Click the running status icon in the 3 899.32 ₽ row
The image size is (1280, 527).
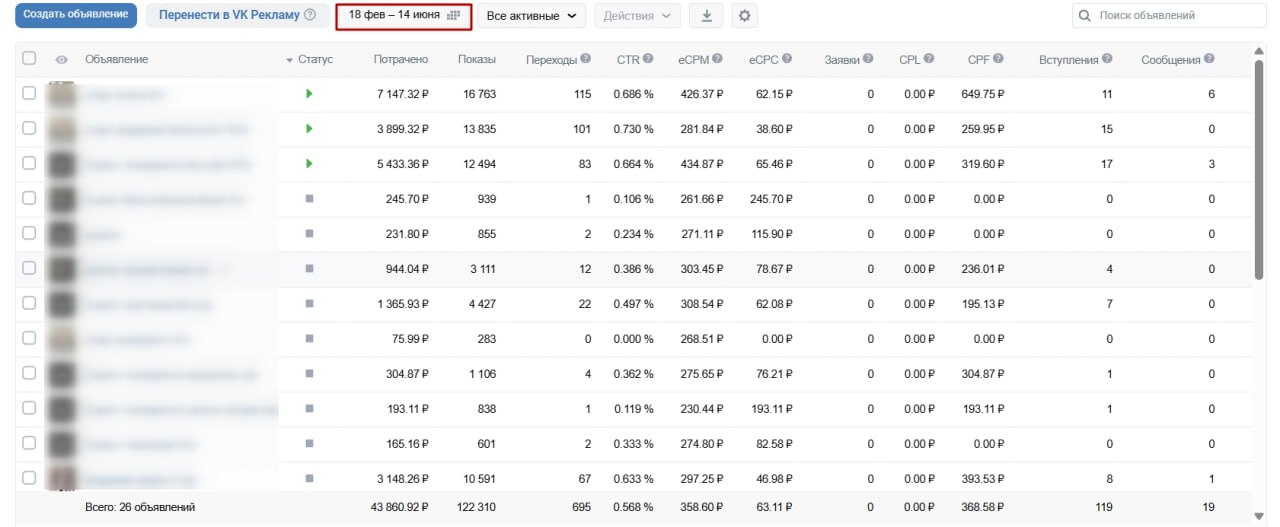(x=309, y=128)
